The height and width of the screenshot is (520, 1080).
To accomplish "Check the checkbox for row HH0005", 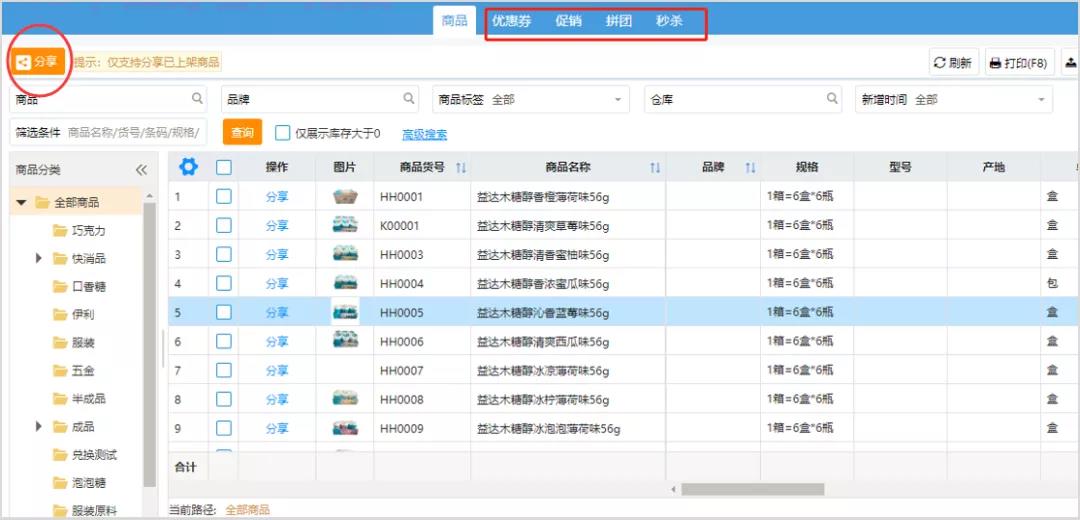I will click(x=224, y=312).
